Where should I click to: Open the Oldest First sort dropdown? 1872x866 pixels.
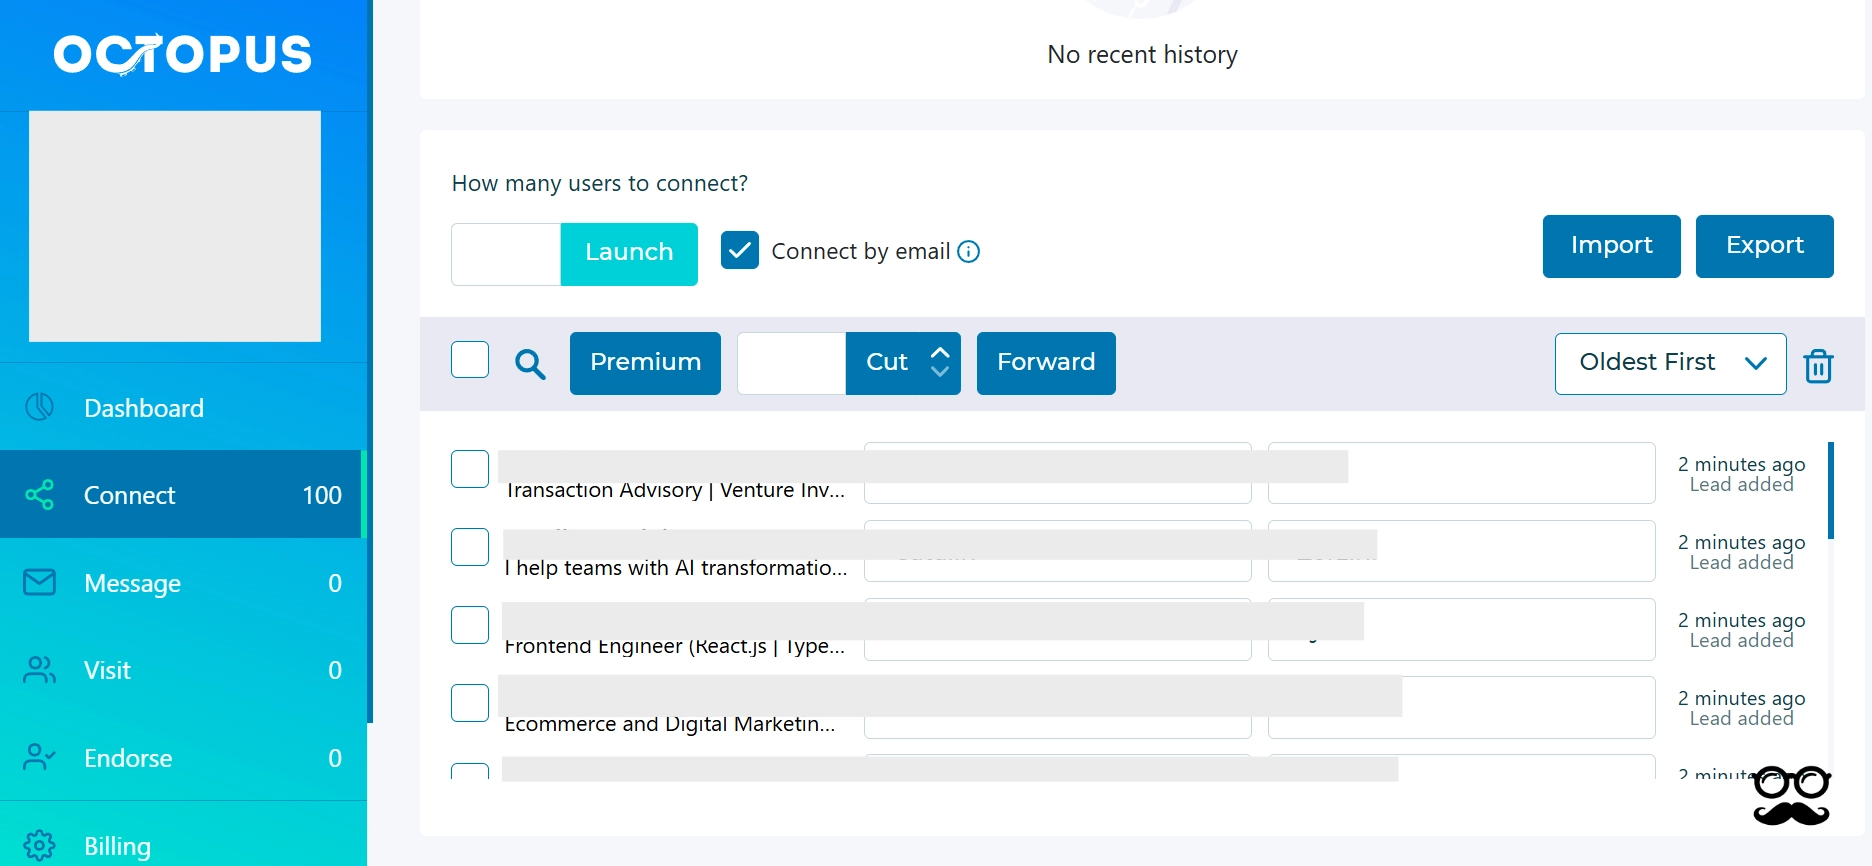1670,364
